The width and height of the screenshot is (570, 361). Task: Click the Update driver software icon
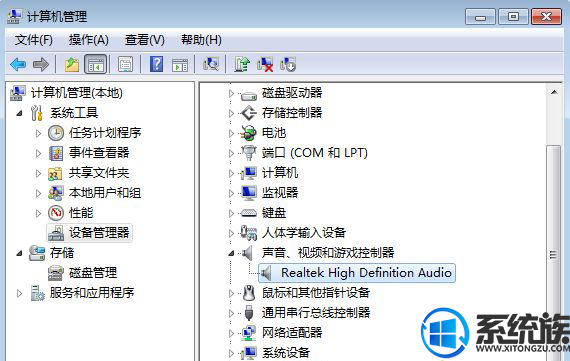pyautogui.click(x=242, y=64)
